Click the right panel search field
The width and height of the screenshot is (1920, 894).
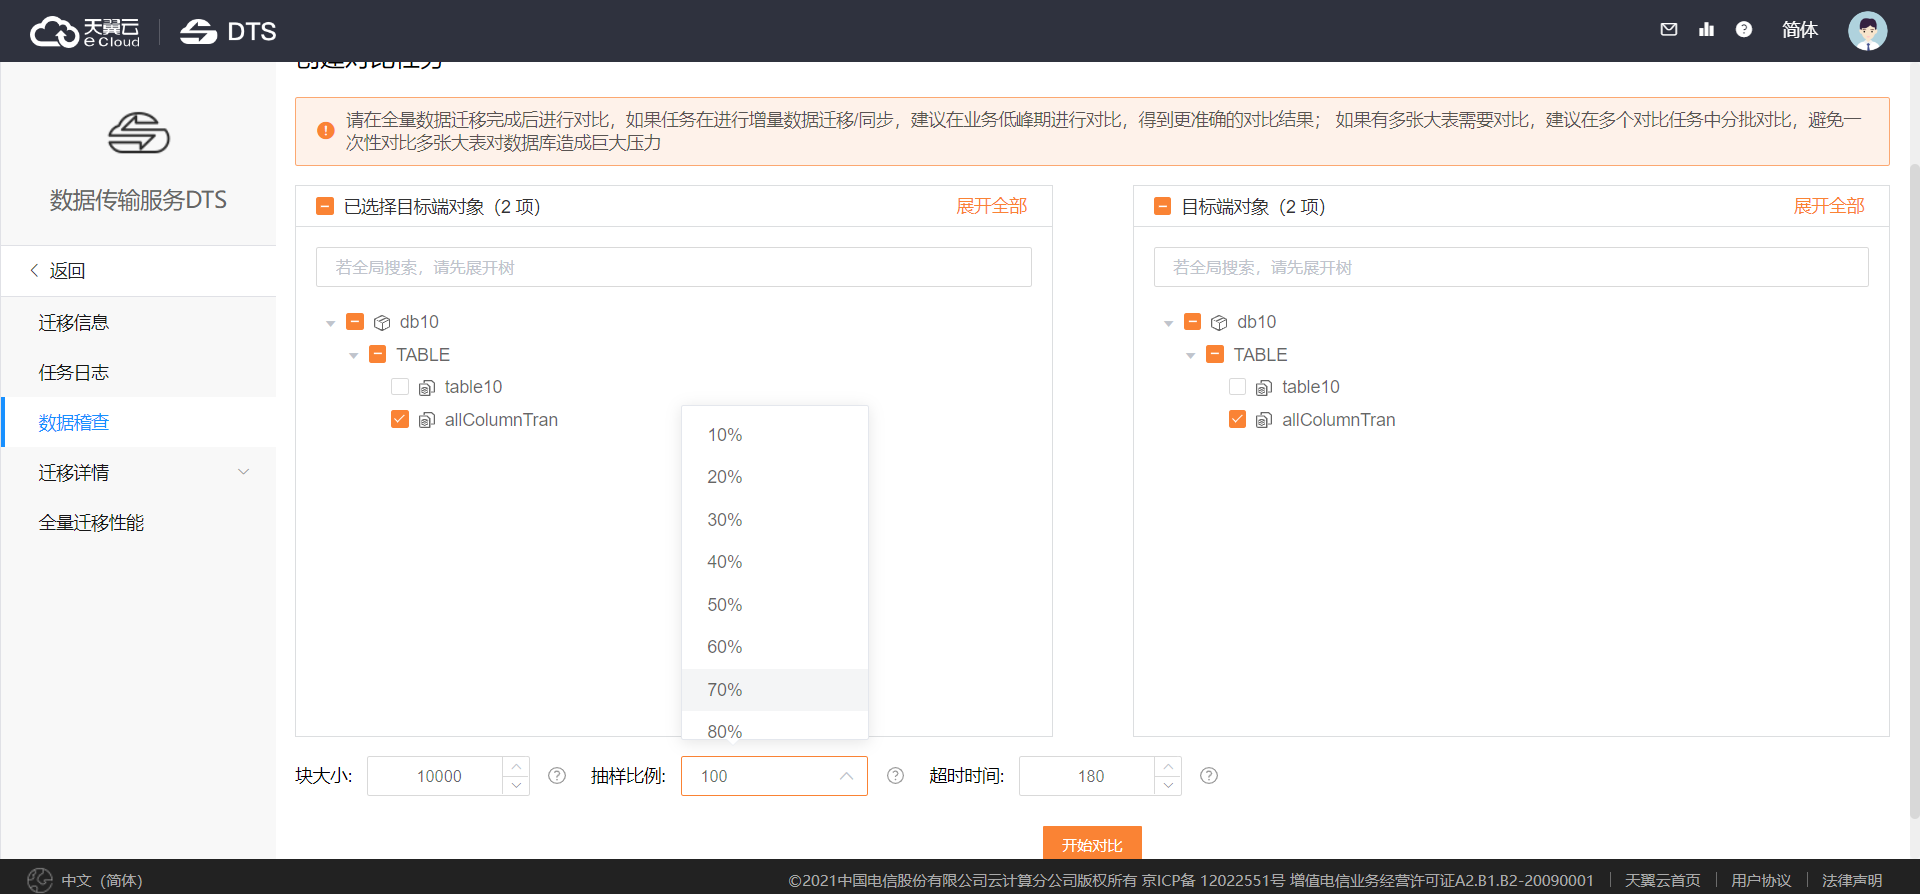coord(1510,268)
